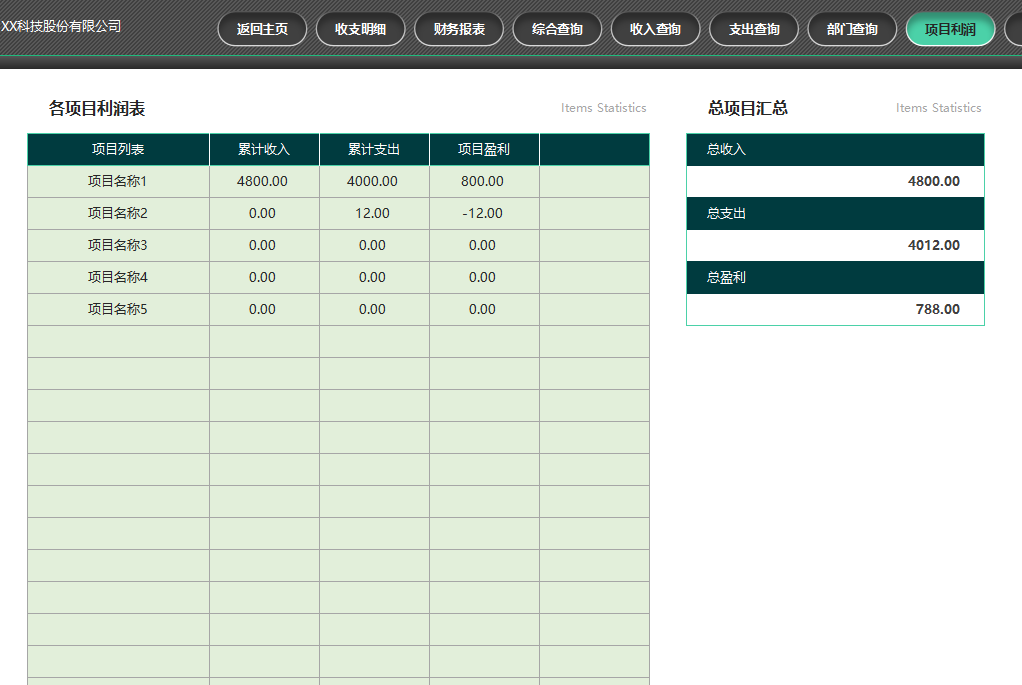The image size is (1022, 685).
Task: Click the 项目盈利 column header
Action: pyautogui.click(x=484, y=150)
